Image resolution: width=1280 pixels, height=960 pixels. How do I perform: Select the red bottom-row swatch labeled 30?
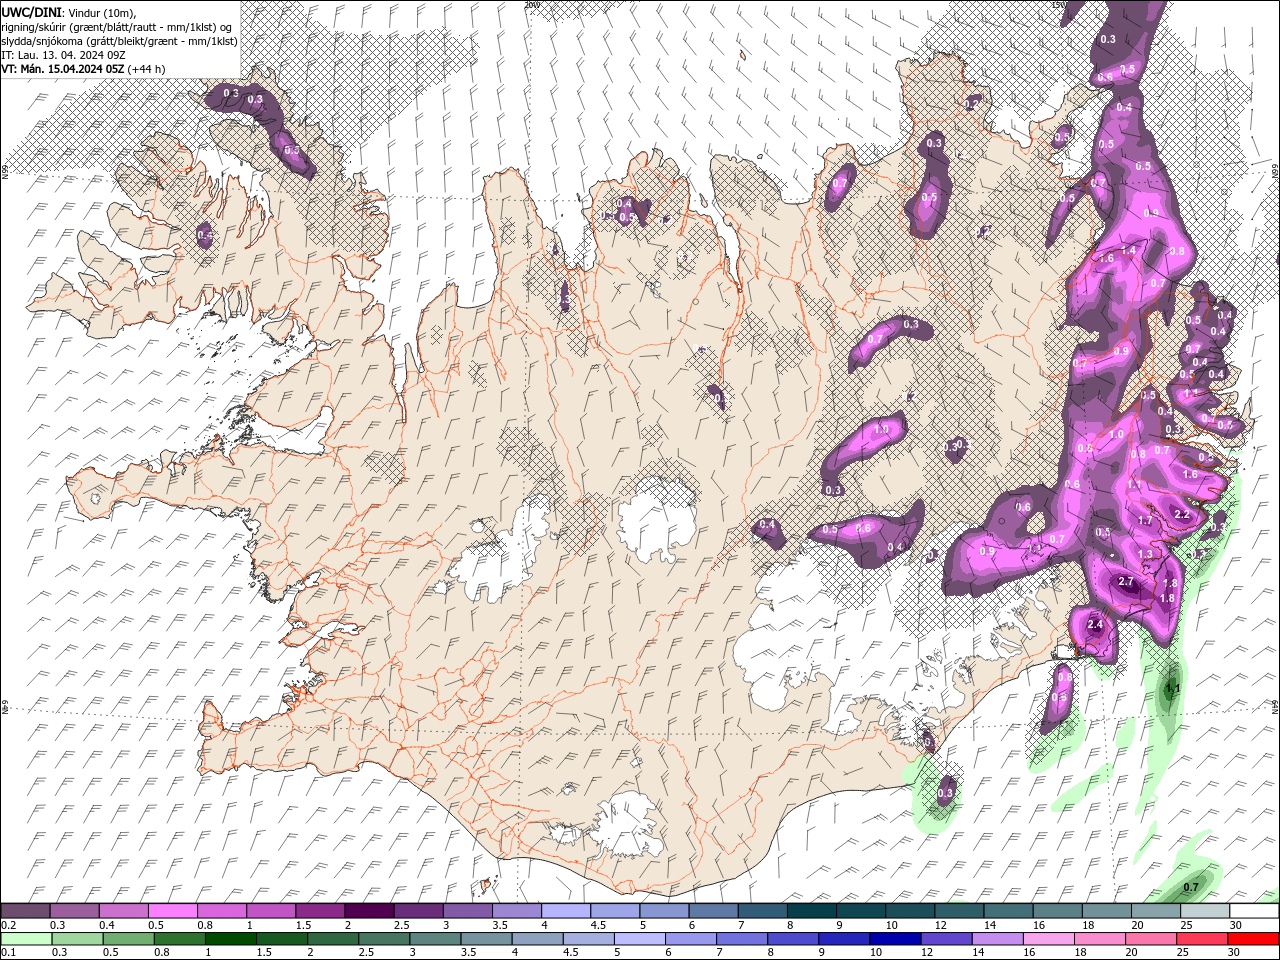(x=1255, y=939)
